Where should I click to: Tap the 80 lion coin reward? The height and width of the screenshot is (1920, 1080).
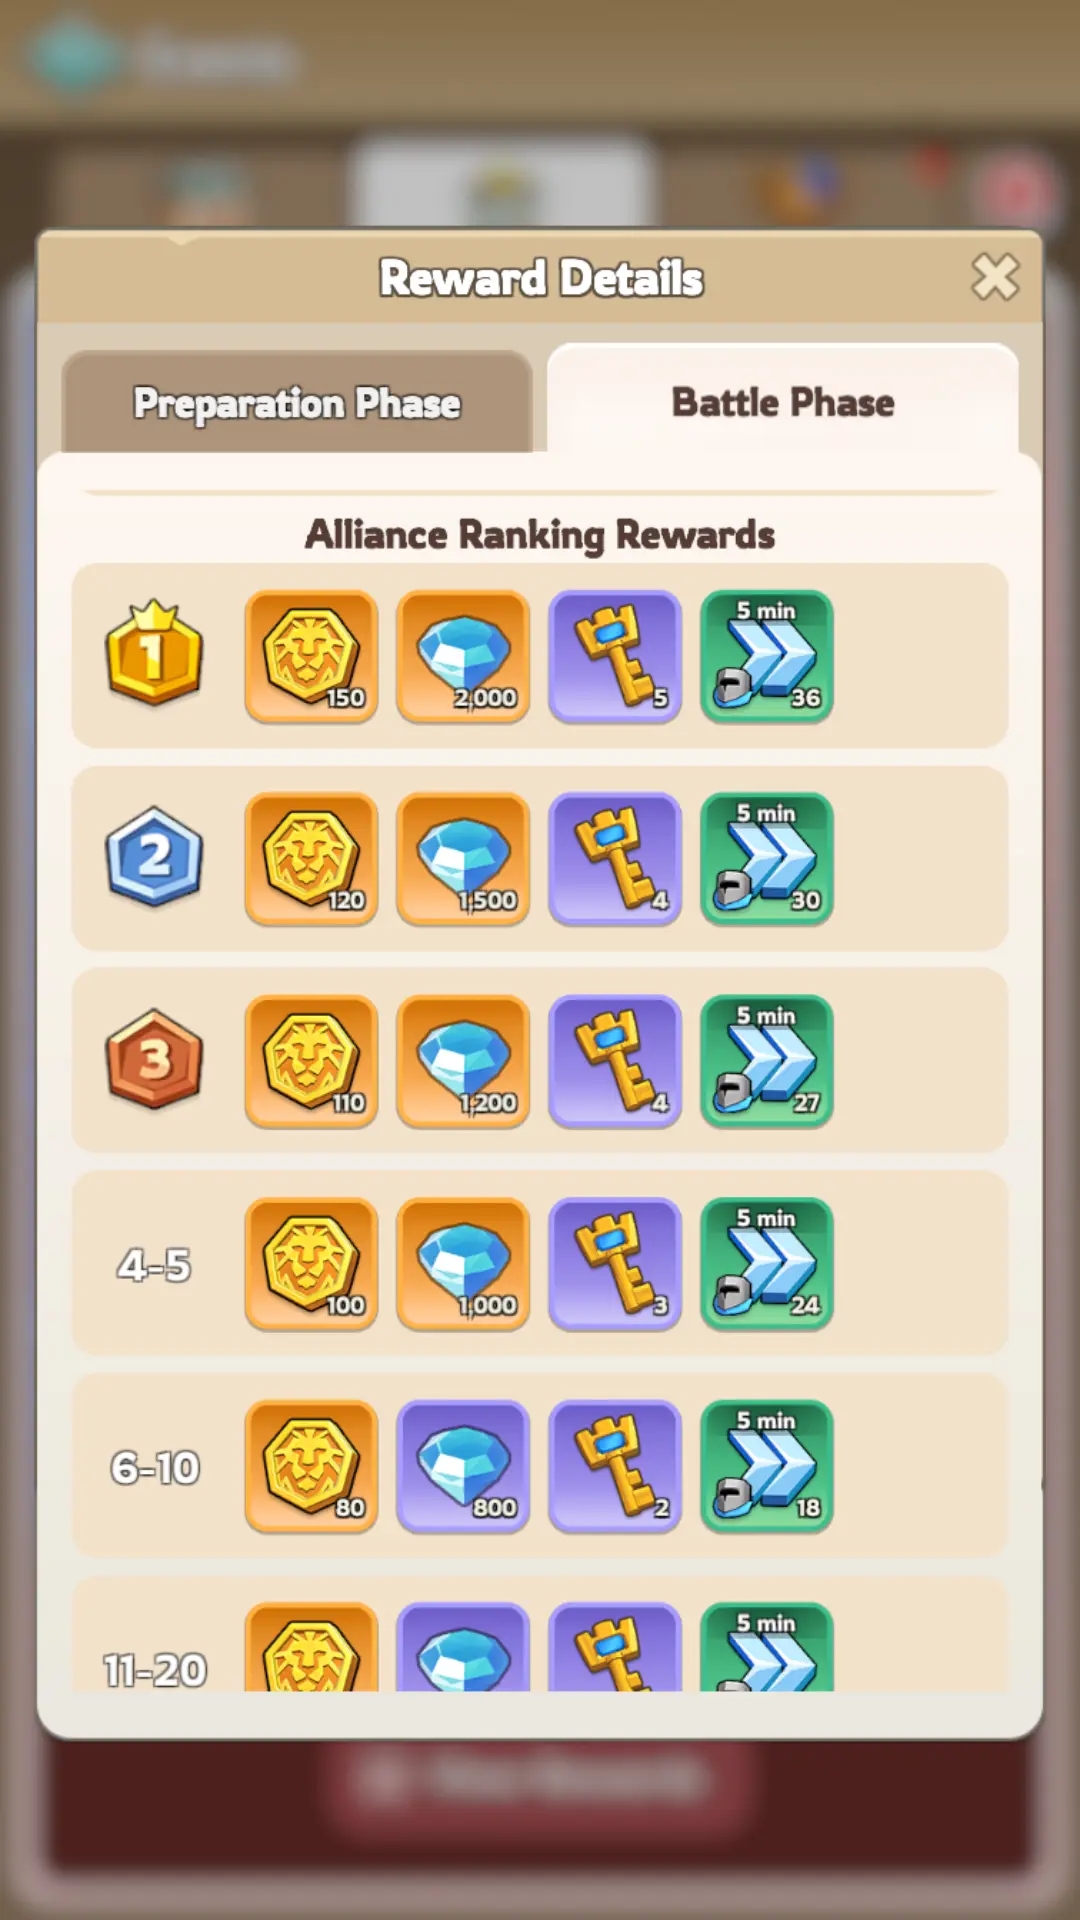pyautogui.click(x=311, y=1466)
